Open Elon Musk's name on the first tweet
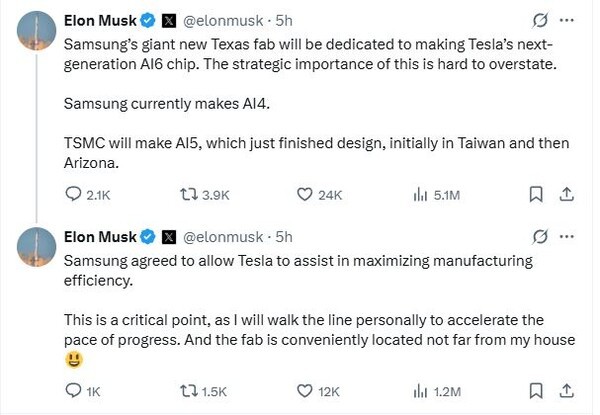Image resolution: width=600 pixels, height=415 pixels. coord(100,19)
